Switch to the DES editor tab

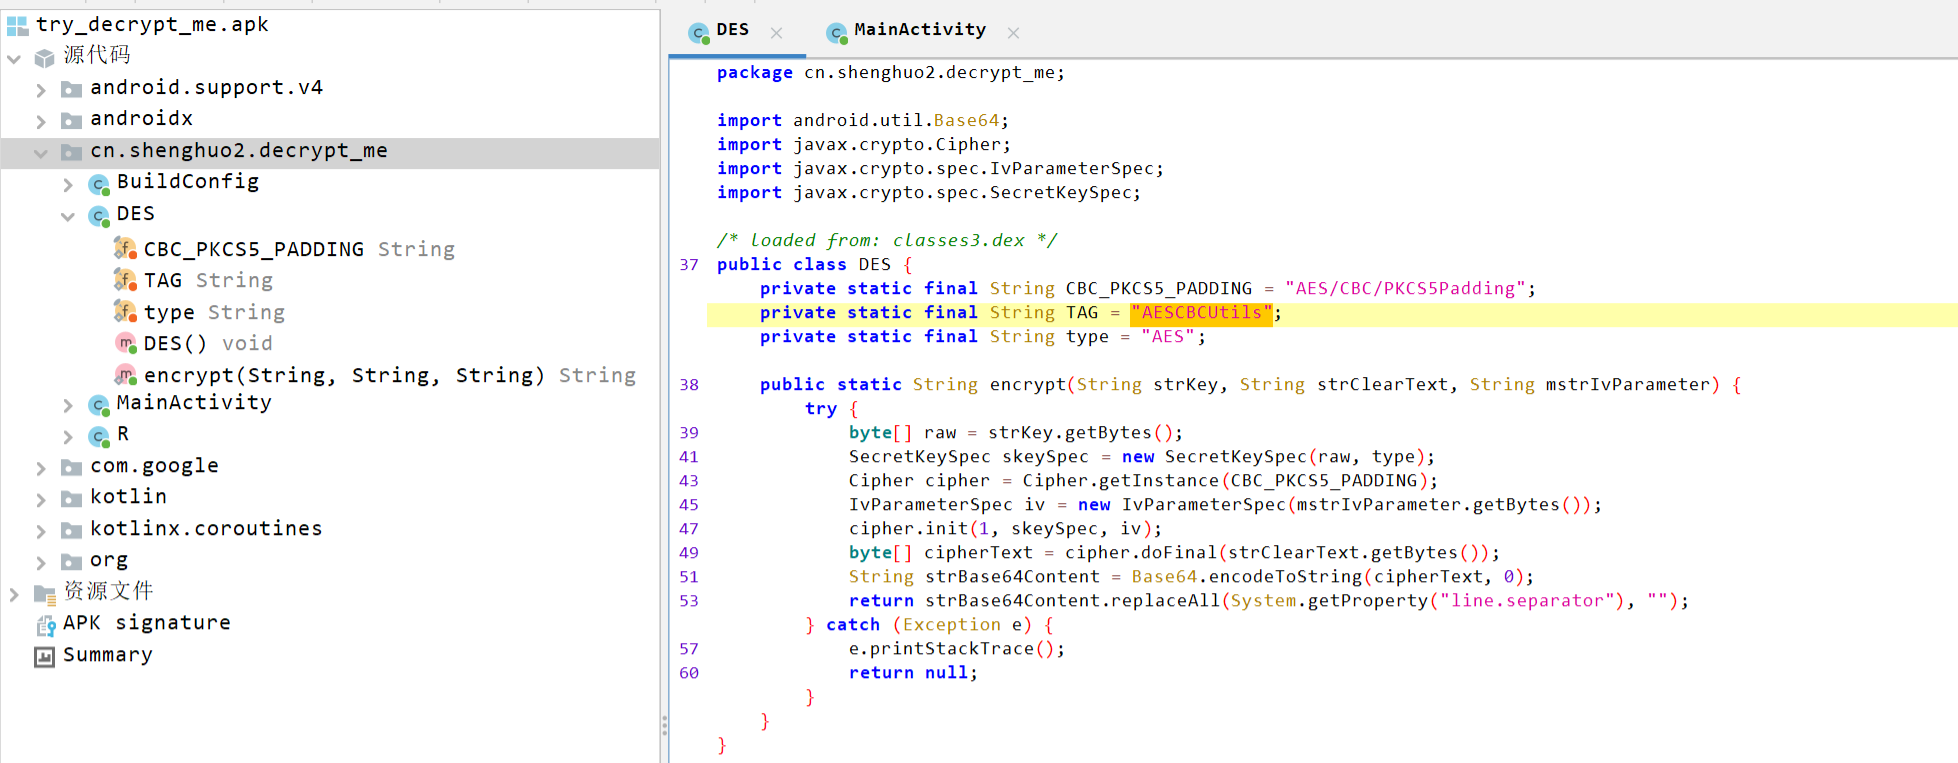[737, 32]
